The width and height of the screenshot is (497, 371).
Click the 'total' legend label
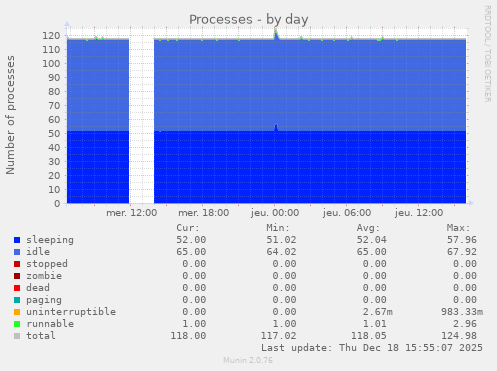click(41, 336)
